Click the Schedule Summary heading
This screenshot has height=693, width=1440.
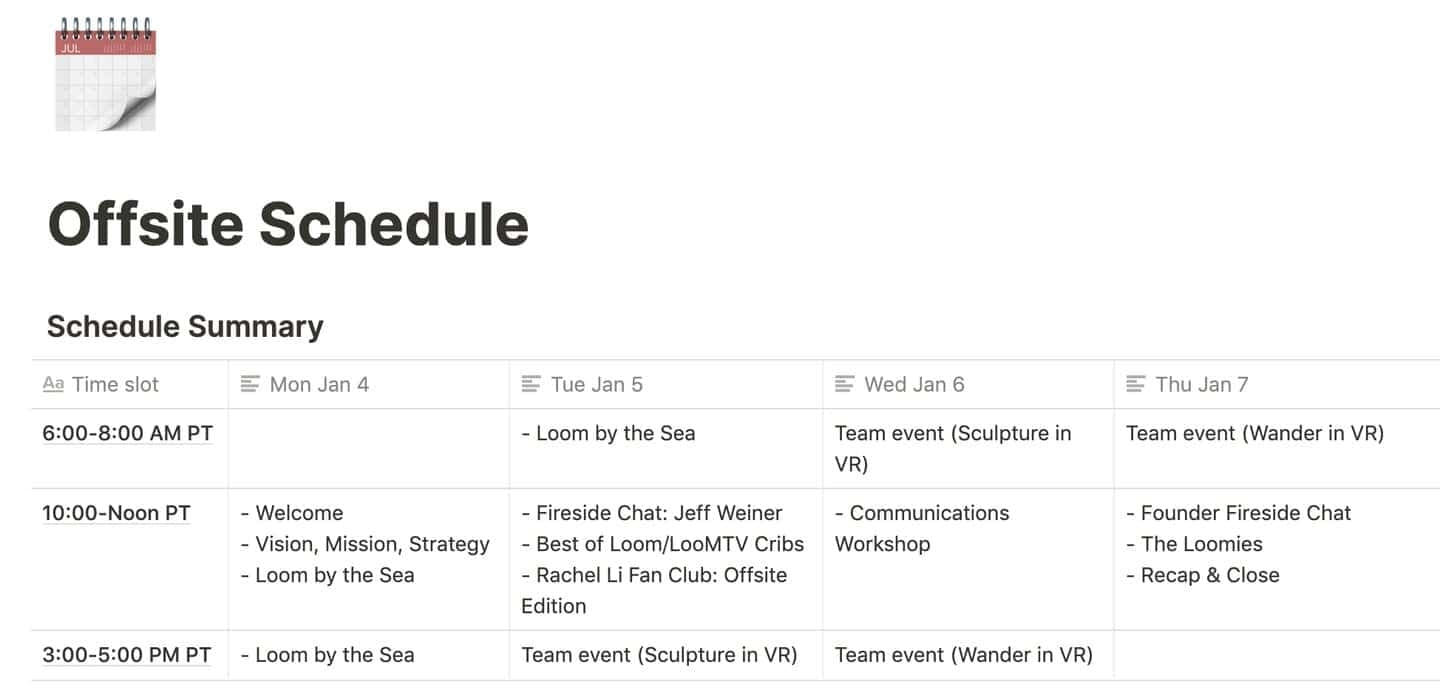click(x=185, y=327)
